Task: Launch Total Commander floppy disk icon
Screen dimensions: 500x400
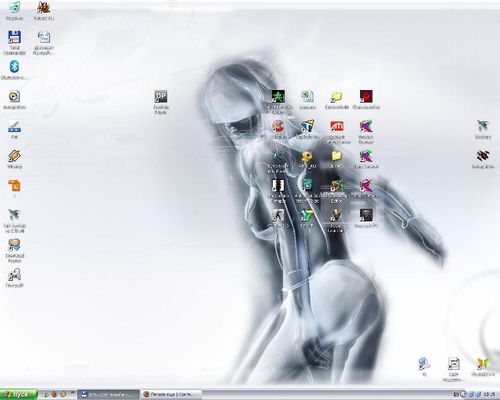Action: tap(14, 37)
